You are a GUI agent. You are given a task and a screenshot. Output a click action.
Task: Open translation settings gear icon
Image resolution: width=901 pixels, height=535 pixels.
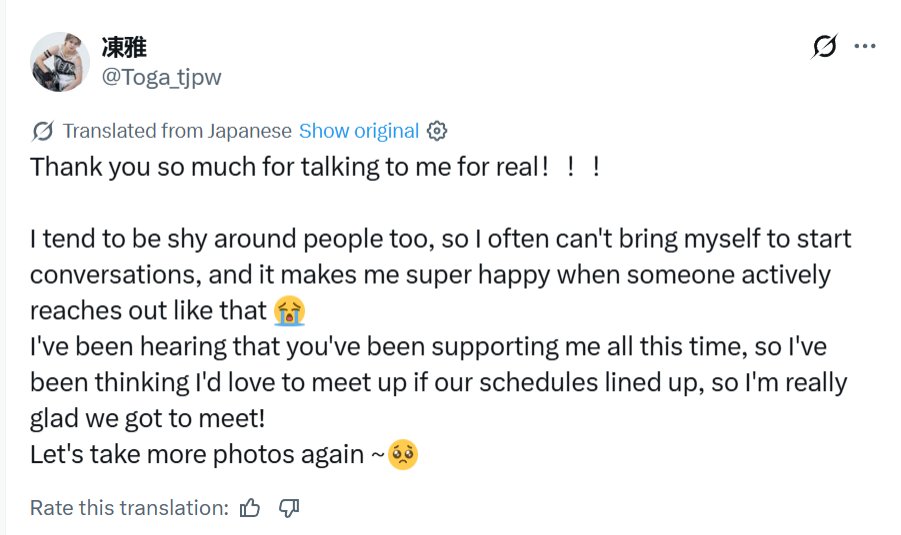[437, 131]
